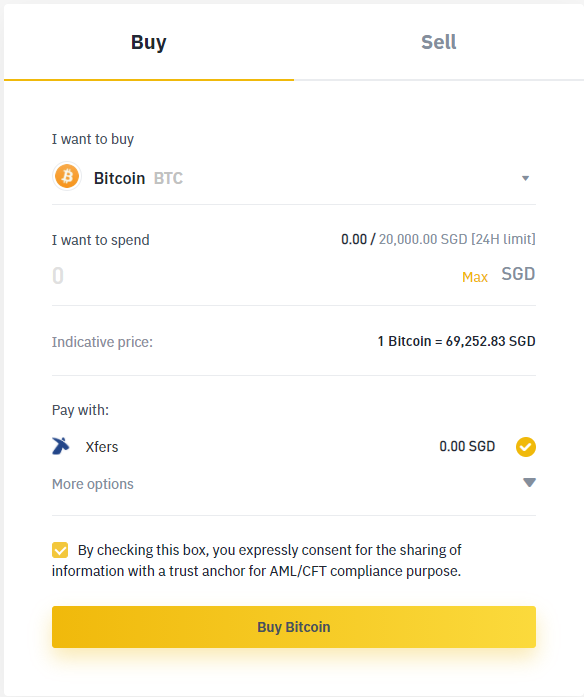The height and width of the screenshot is (697, 584).
Task: Click the Buy Bitcoin button
Action: (294, 627)
